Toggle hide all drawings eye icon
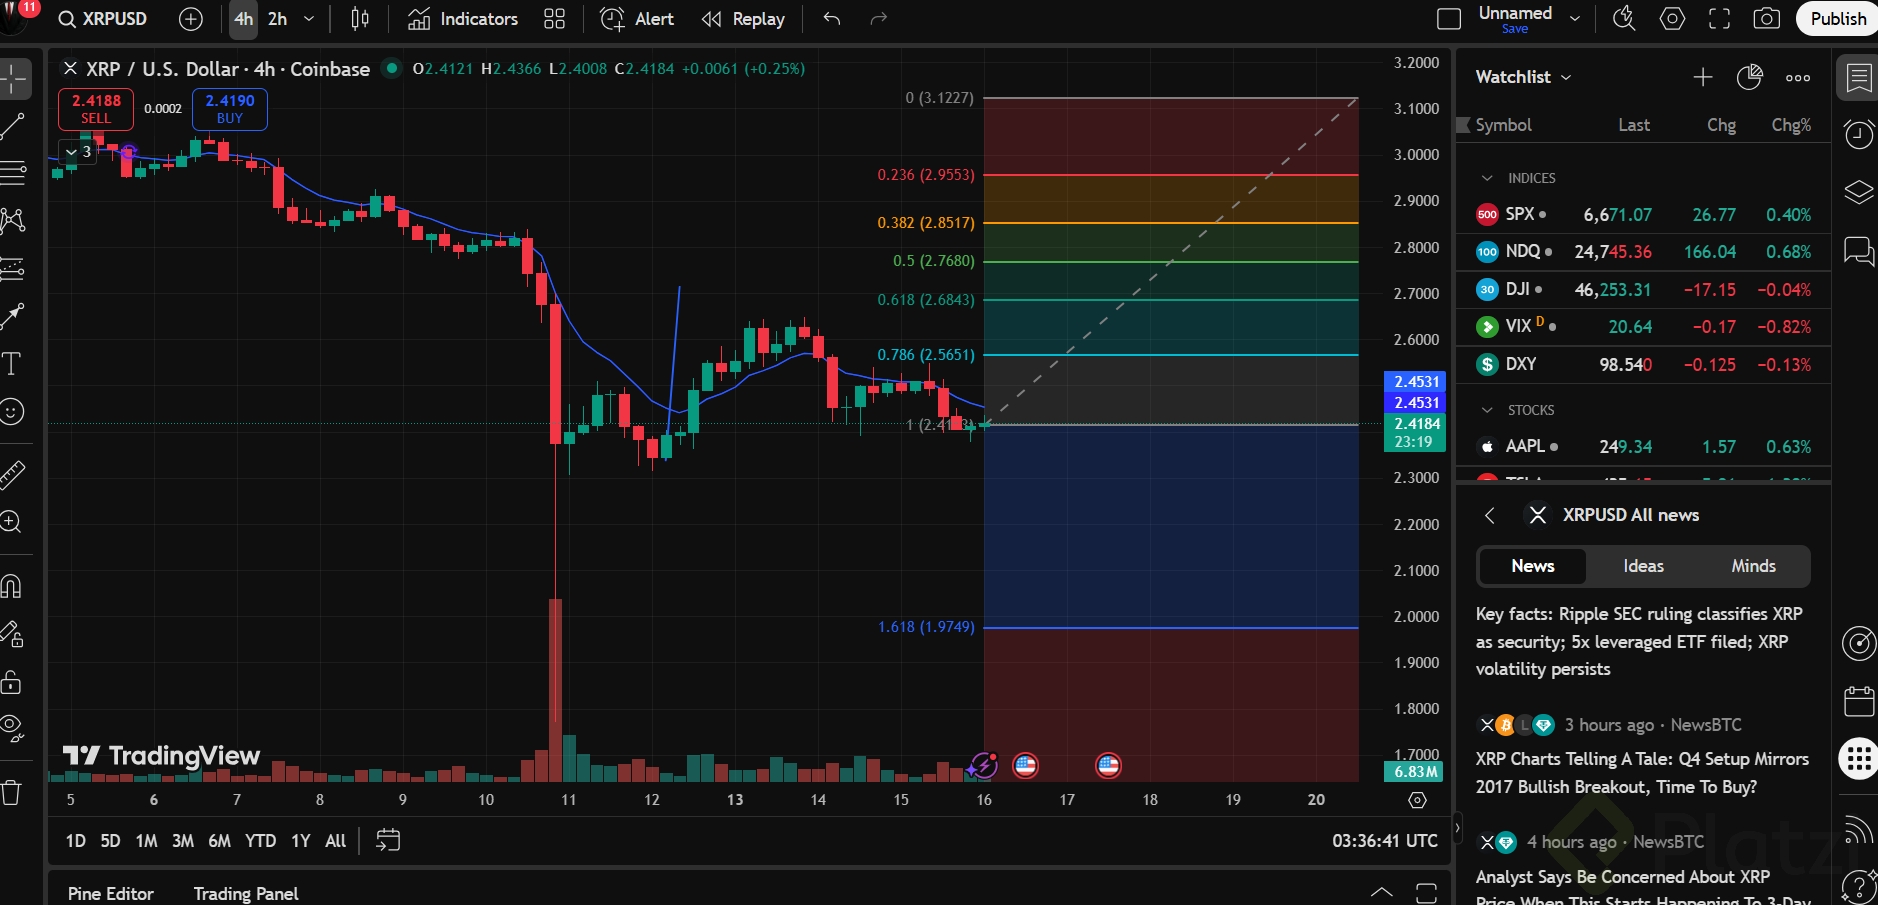The height and width of the screenshot is (905, 1878). (12, 729)
